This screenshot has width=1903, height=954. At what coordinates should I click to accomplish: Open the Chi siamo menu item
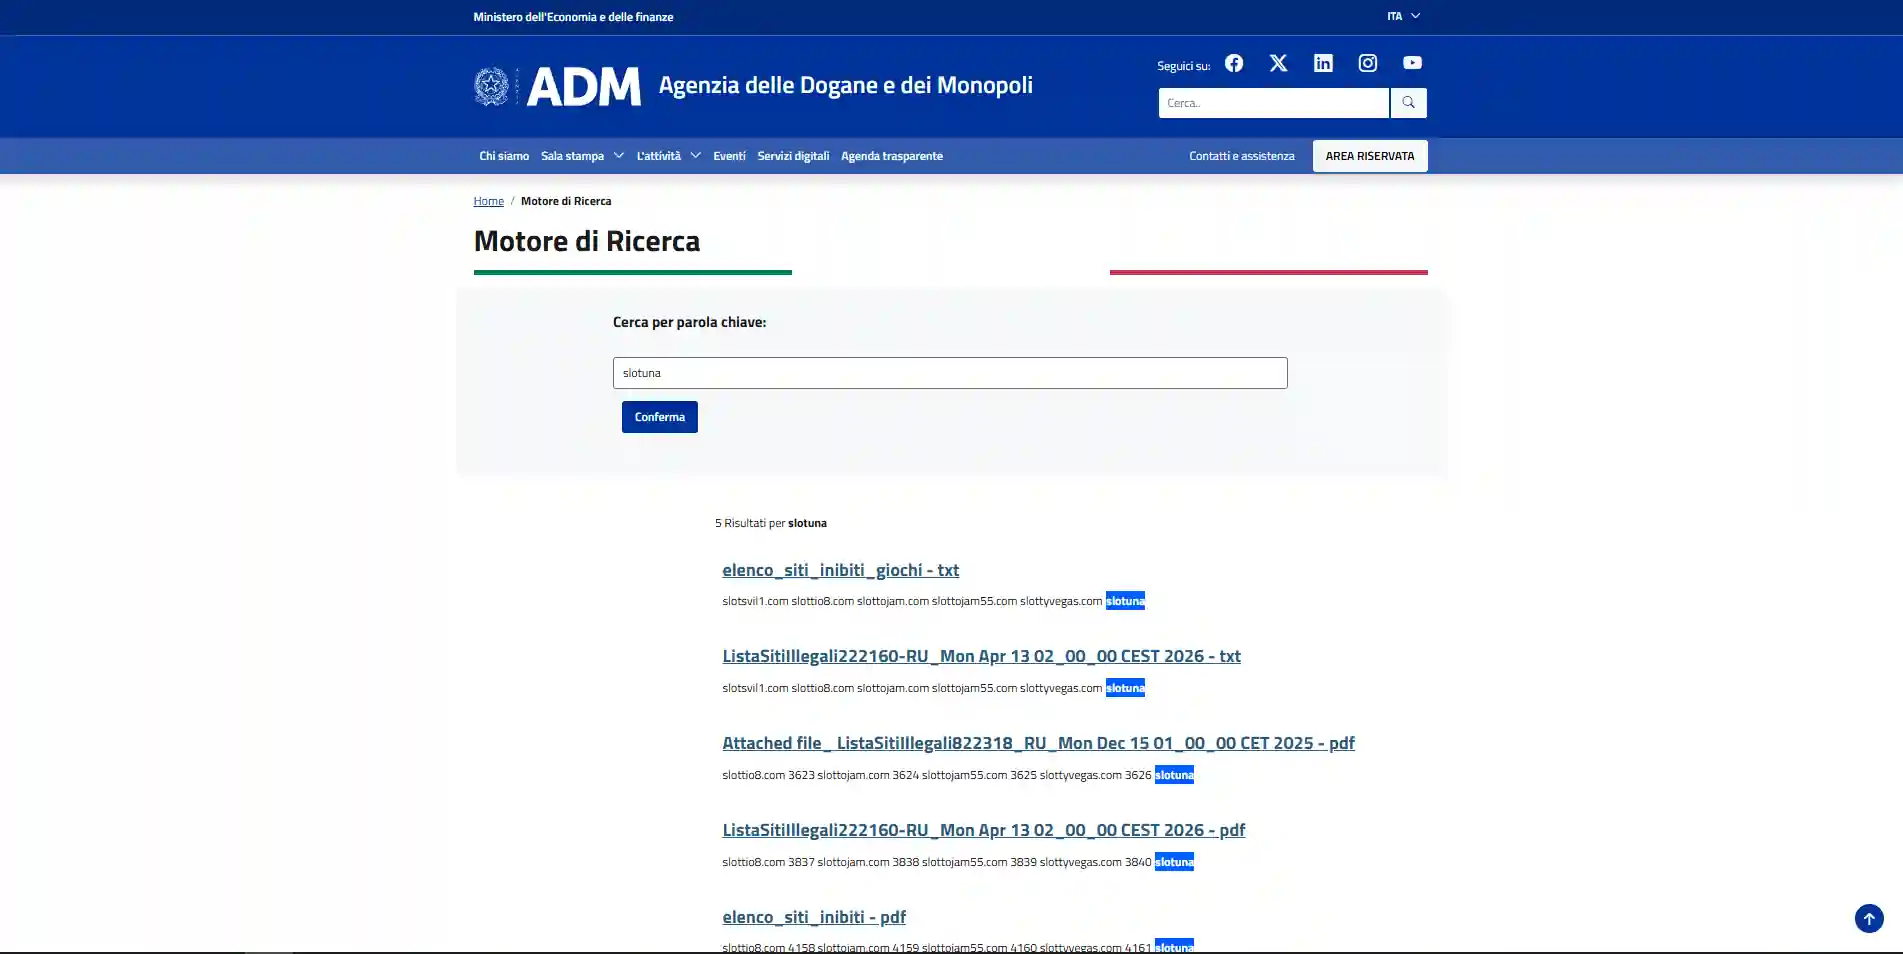pos(504,156)
